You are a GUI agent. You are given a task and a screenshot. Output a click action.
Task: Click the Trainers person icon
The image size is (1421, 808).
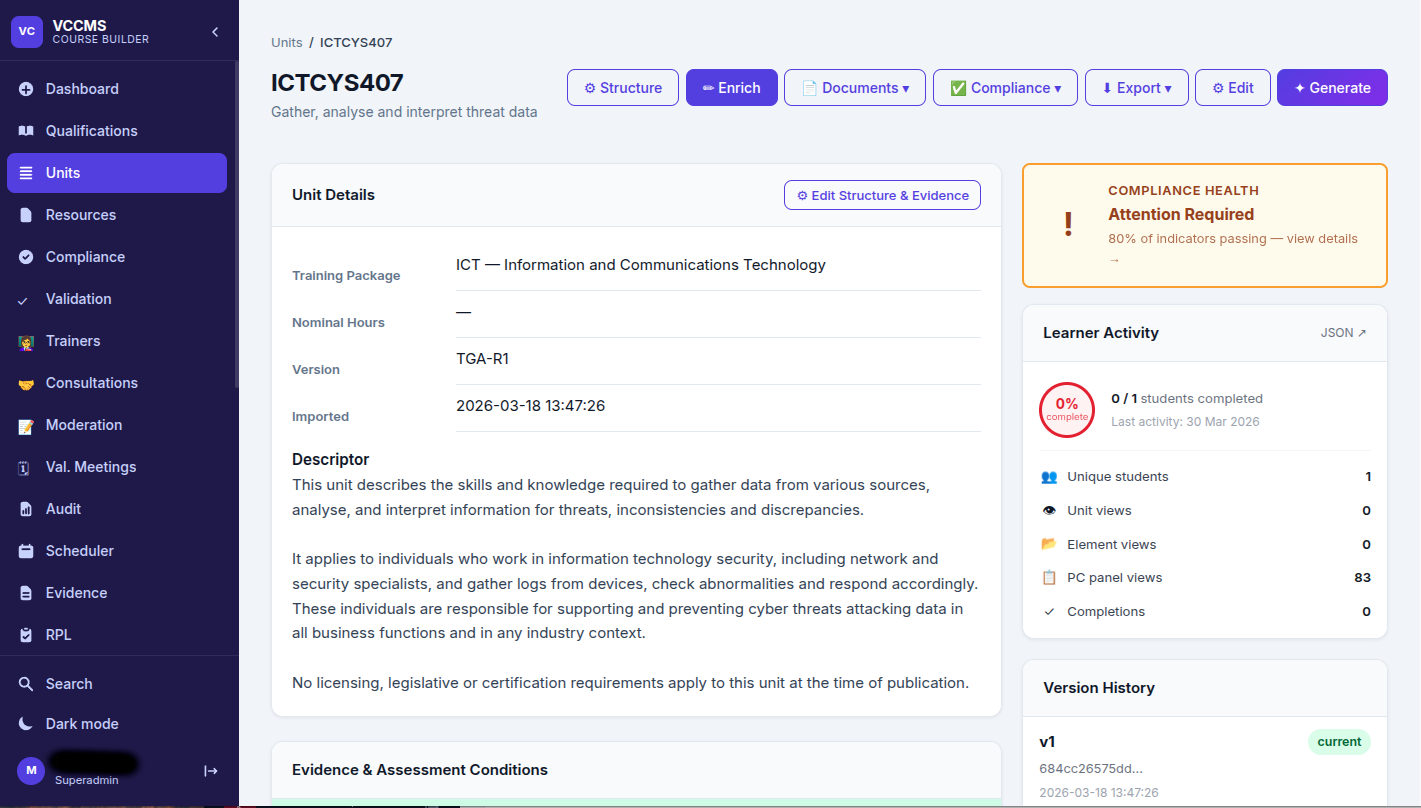pyautogui.click(x=26, y=342)
